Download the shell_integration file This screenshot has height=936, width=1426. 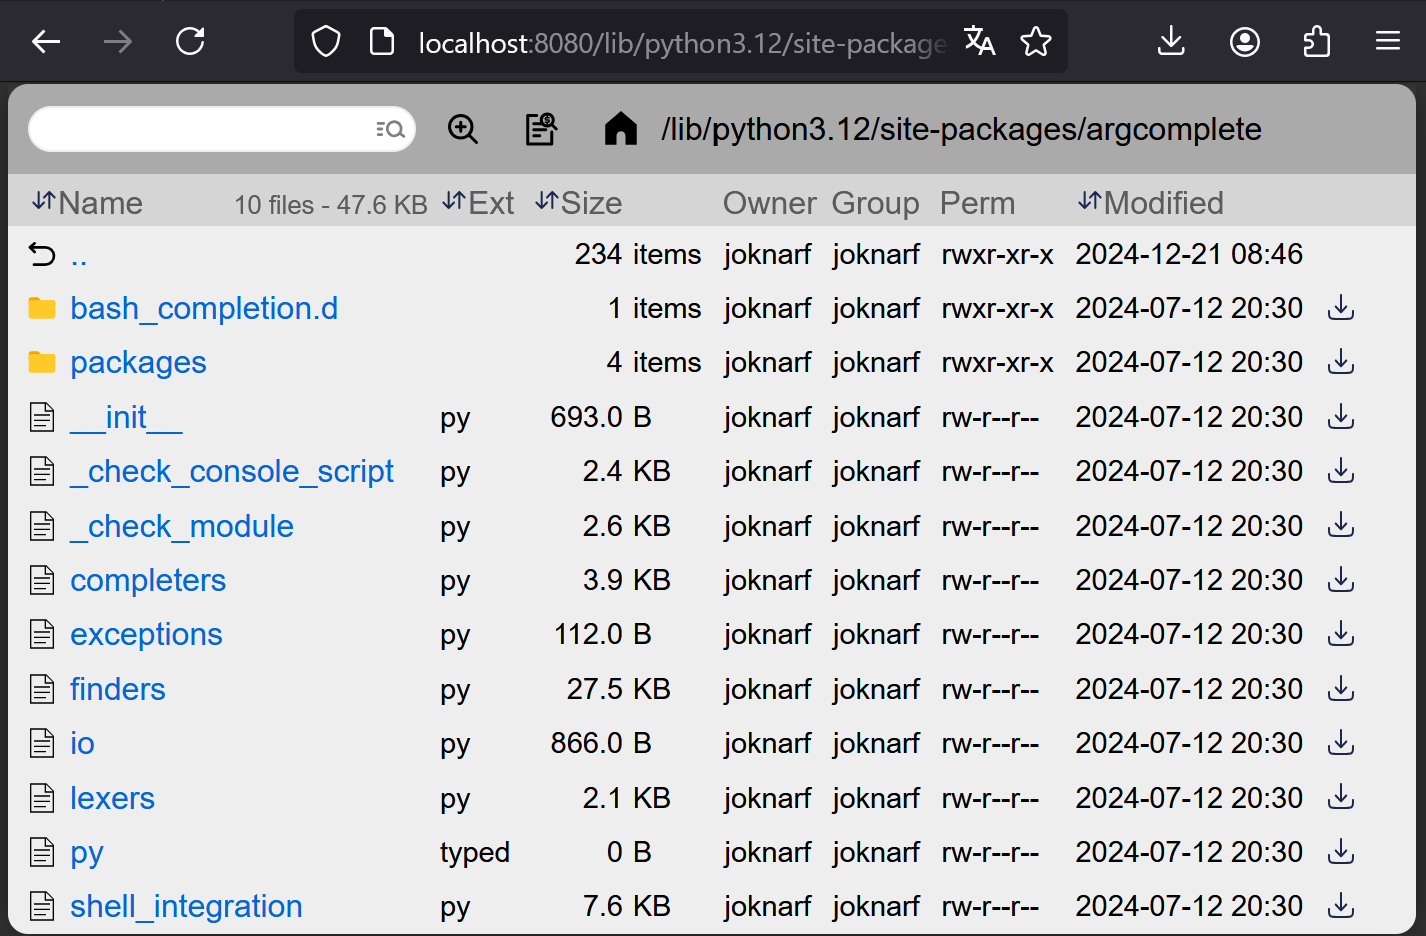(1341, 906)
